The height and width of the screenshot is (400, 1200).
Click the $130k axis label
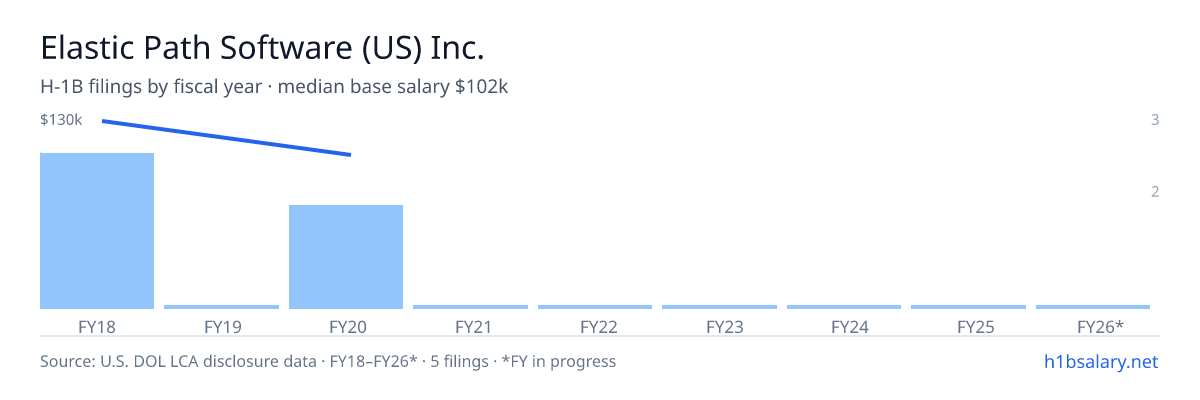(x=61, y=120)
